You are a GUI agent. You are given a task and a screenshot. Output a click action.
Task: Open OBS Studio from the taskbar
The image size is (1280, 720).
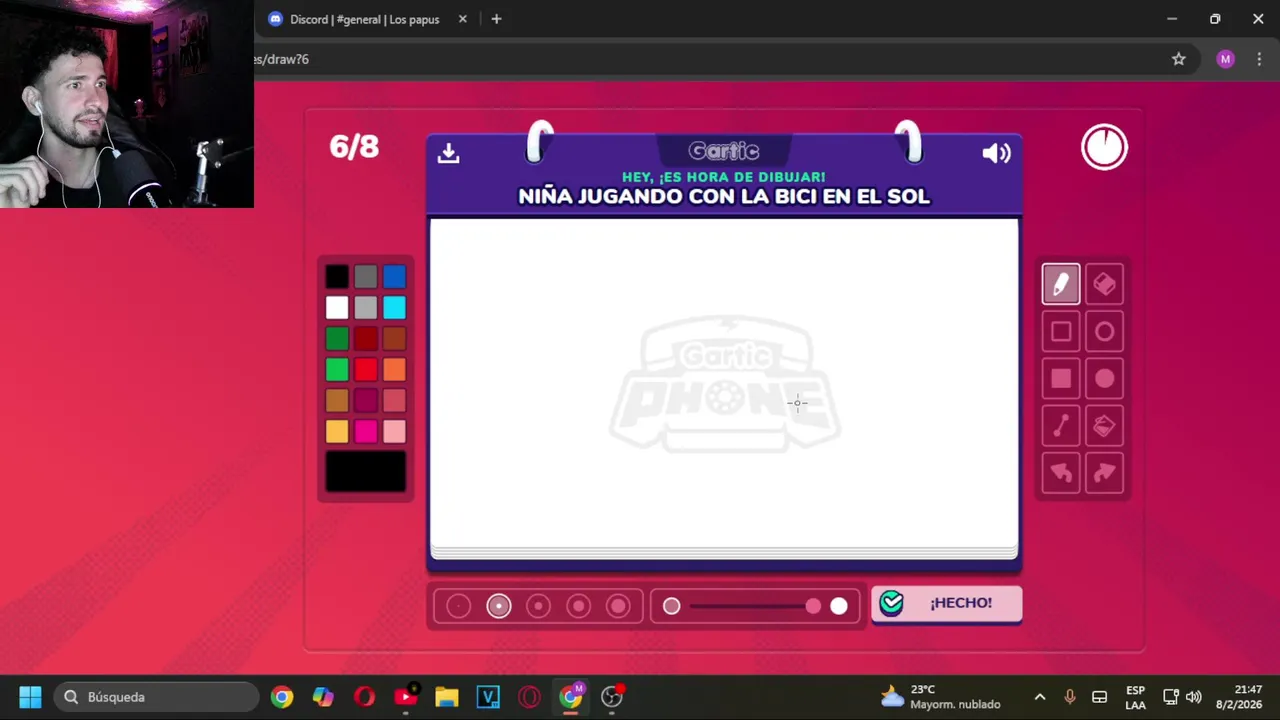click(612, 697)
